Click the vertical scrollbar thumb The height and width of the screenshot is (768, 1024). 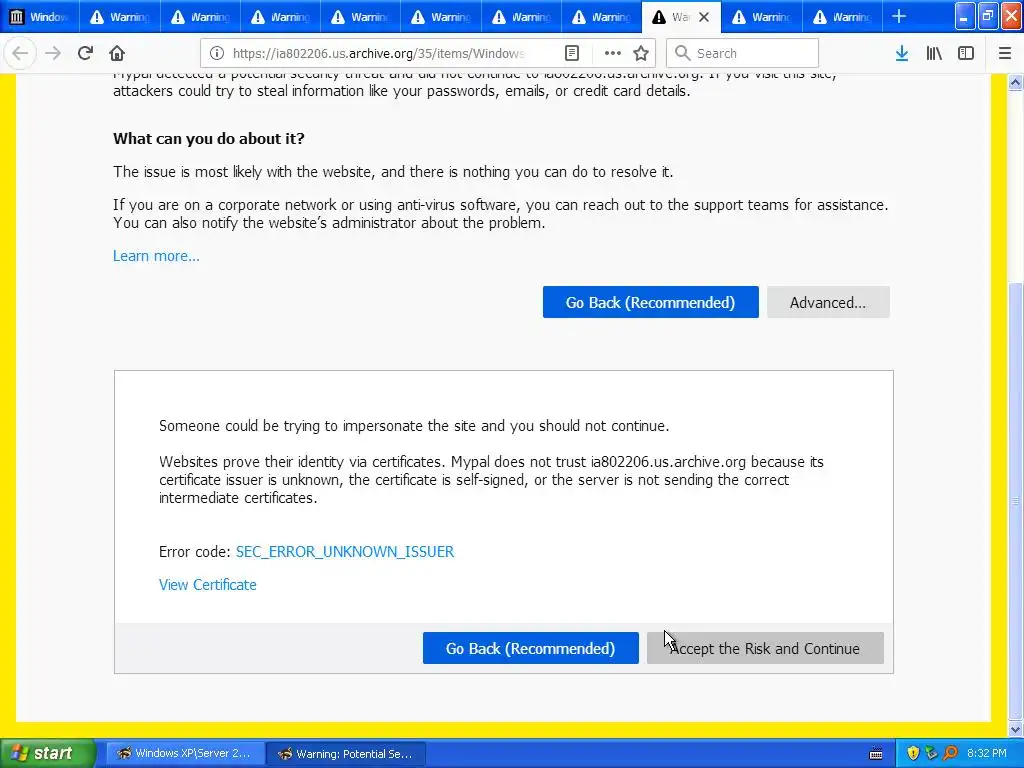(x=1016, y=501)
